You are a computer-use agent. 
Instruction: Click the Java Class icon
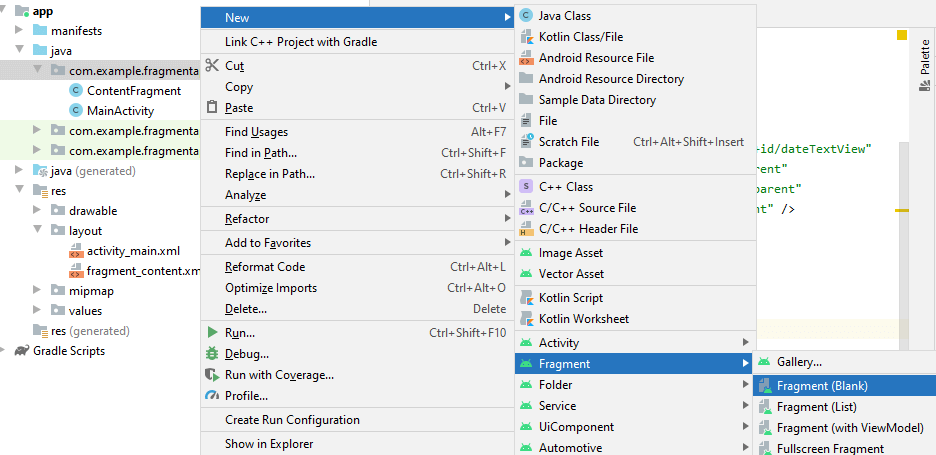click(526, 16)
